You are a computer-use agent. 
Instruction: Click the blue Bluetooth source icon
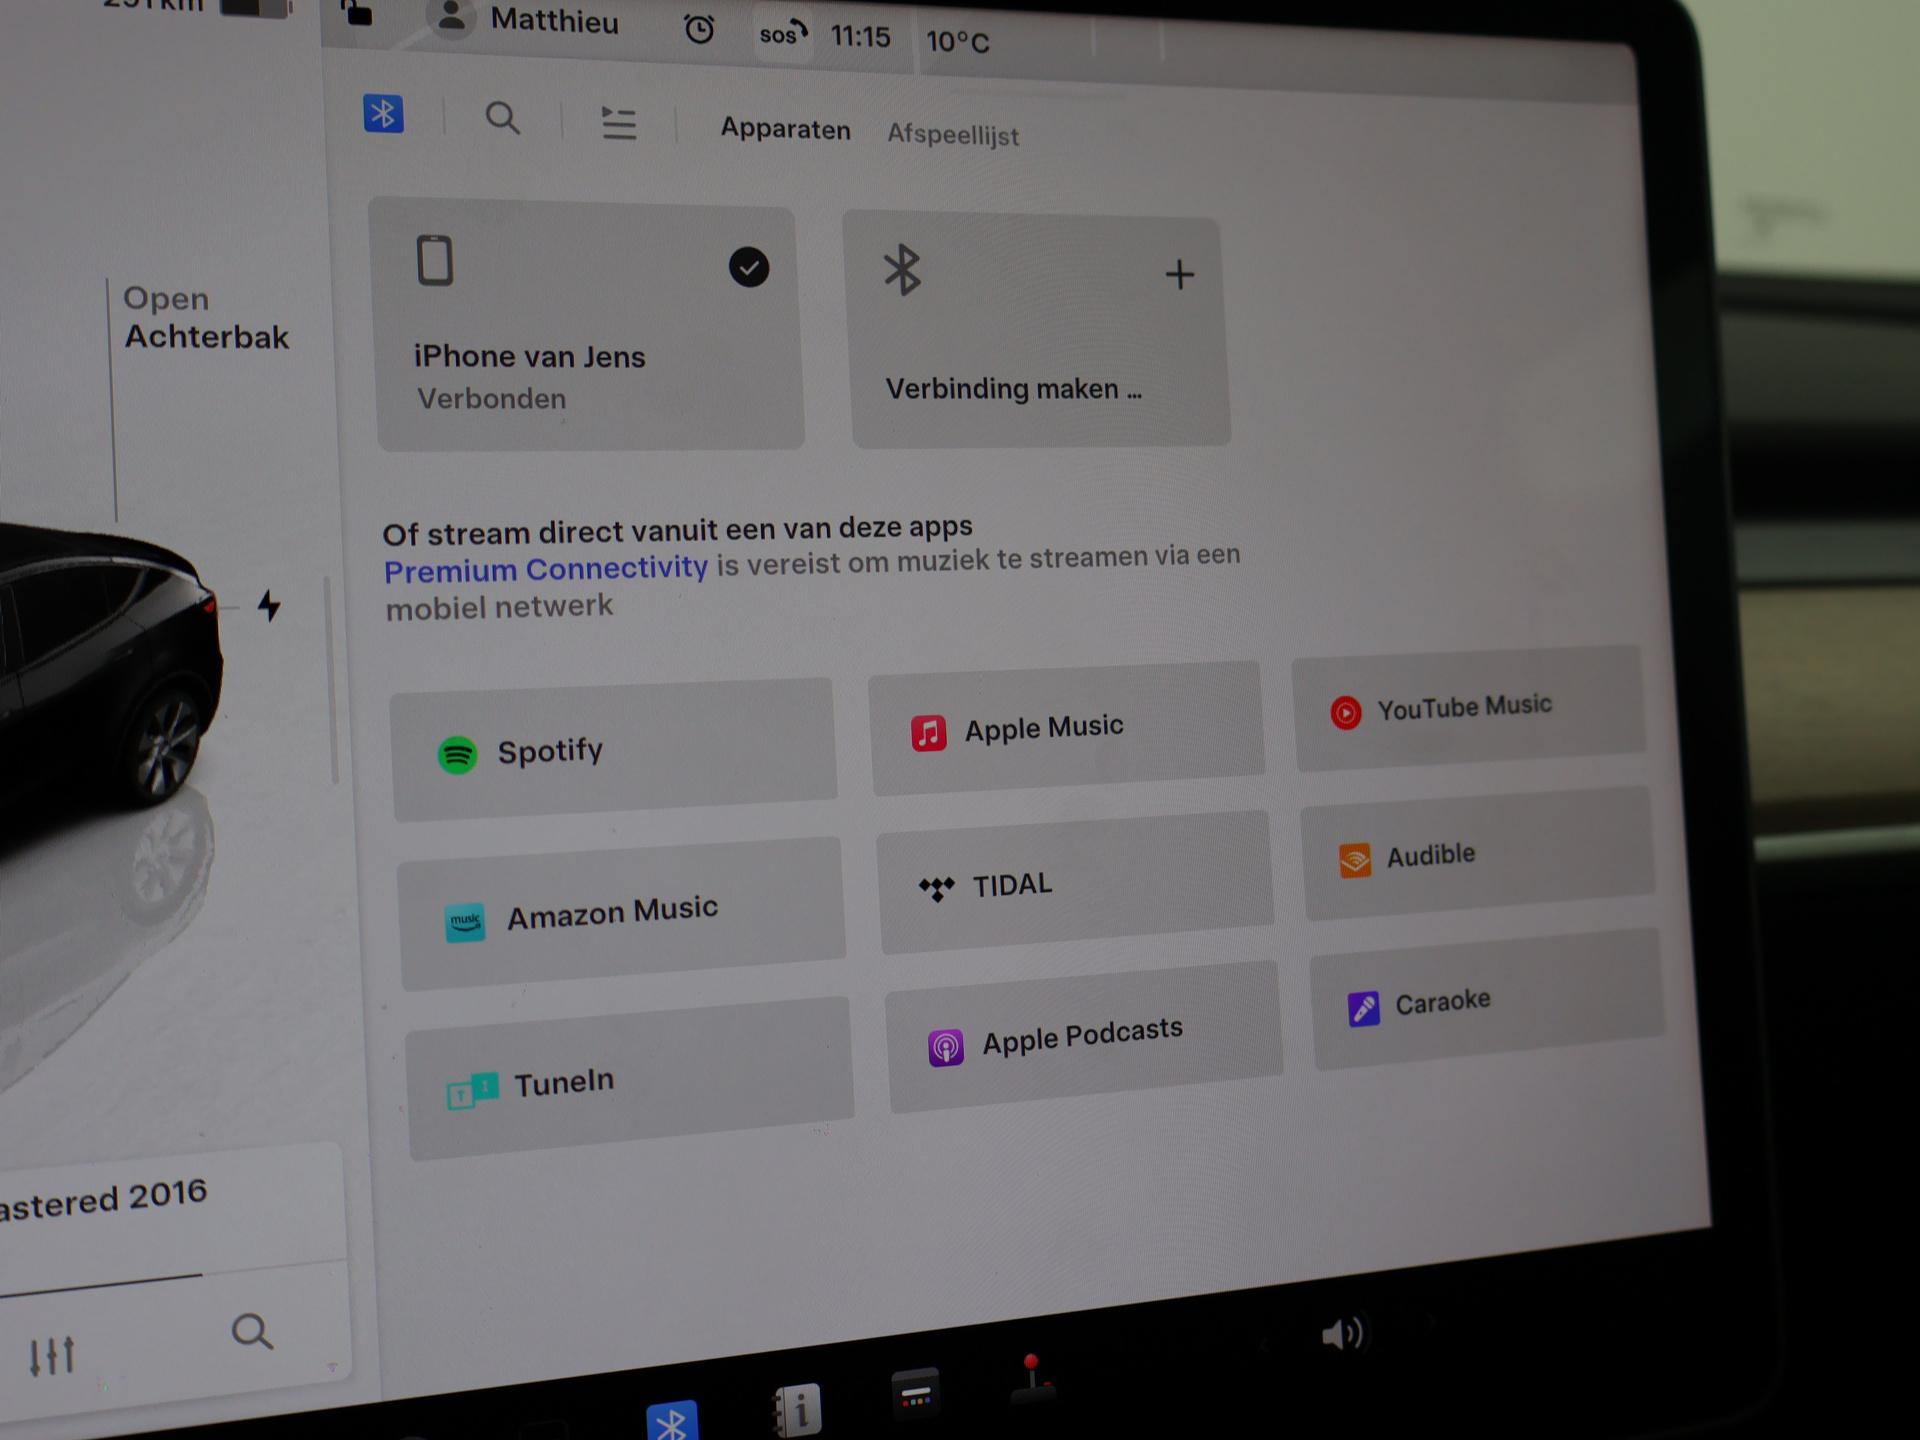pyautogui.click(x=383, y=114)
